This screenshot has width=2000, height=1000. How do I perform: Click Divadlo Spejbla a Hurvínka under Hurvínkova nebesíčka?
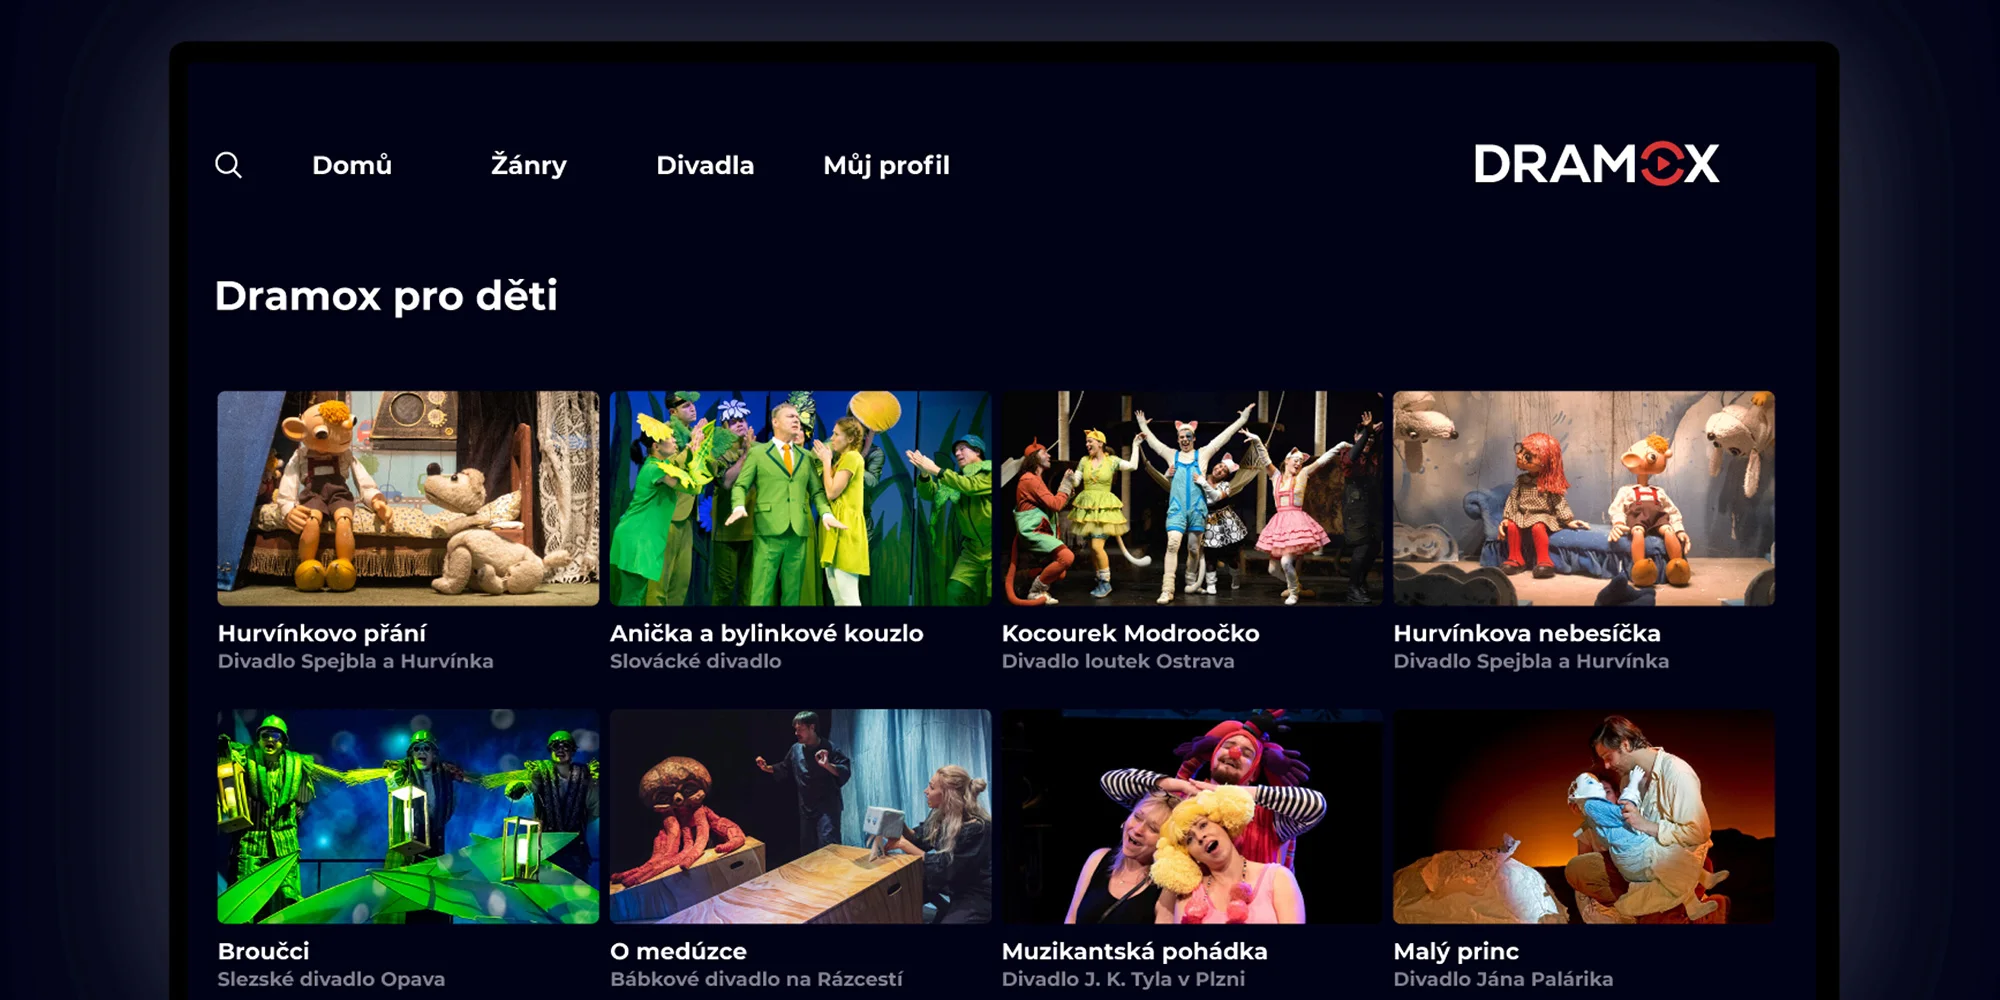pyautogui.click(x=1531, y=661)
